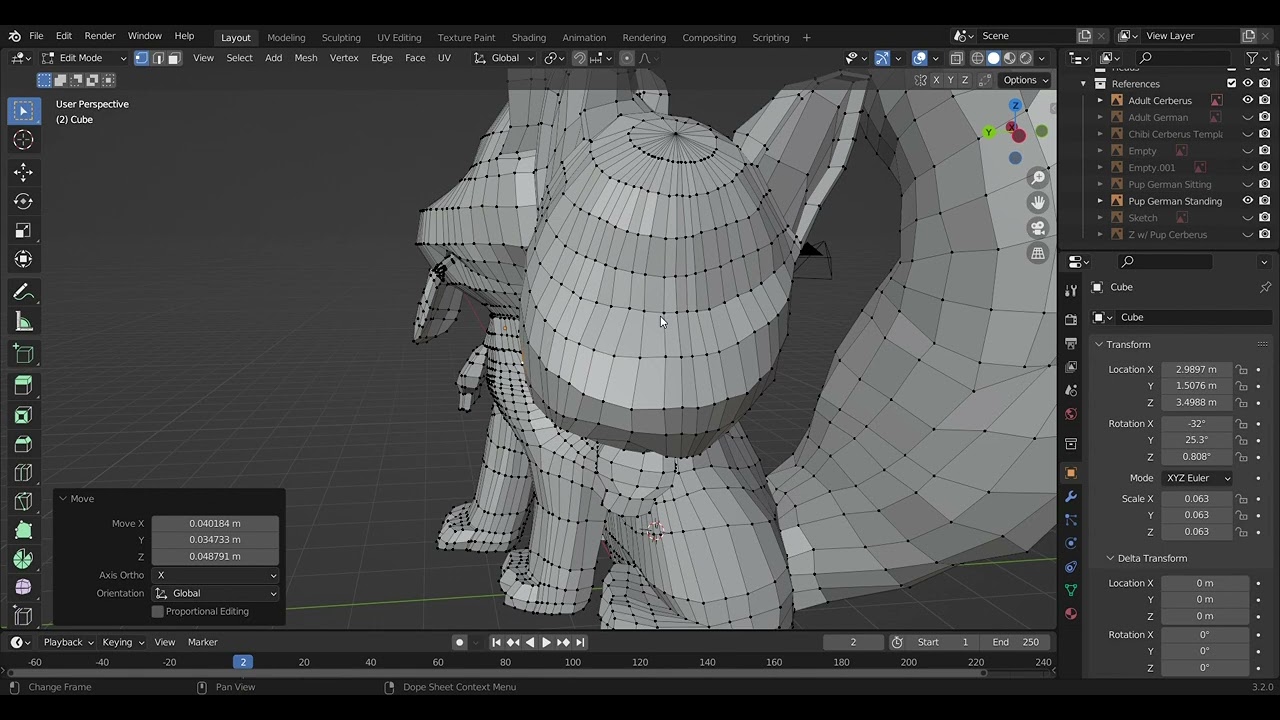Switch to Shading workspace tab
Viewport: 1280px width, 720px height.
(528, 37)
